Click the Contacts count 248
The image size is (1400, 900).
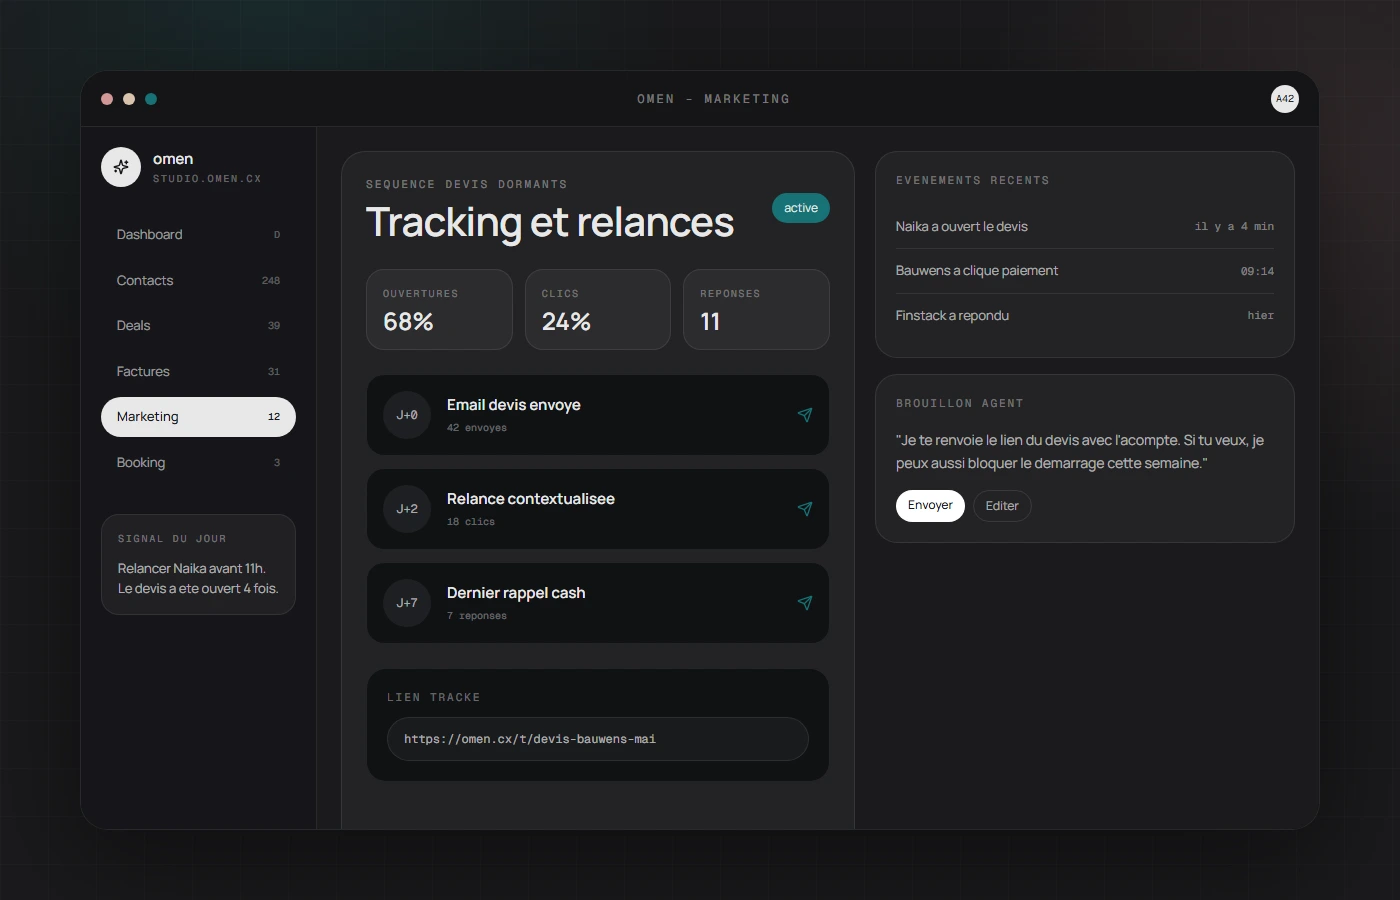click(x=271, y=281)
